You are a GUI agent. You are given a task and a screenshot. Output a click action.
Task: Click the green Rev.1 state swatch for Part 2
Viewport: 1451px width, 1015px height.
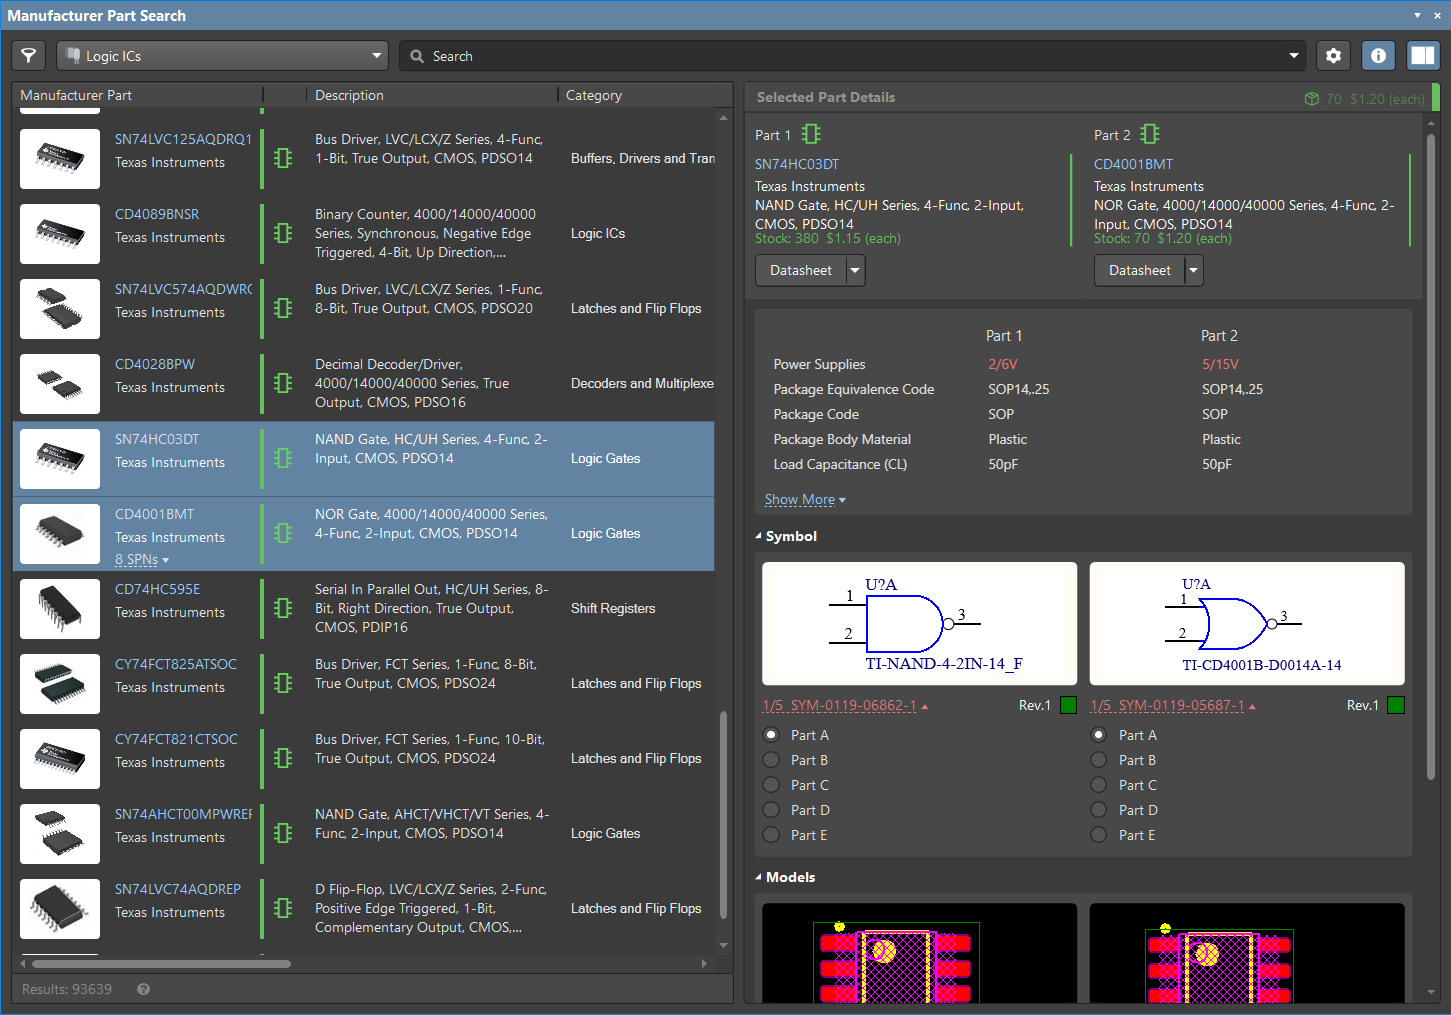pos(1396,705)
